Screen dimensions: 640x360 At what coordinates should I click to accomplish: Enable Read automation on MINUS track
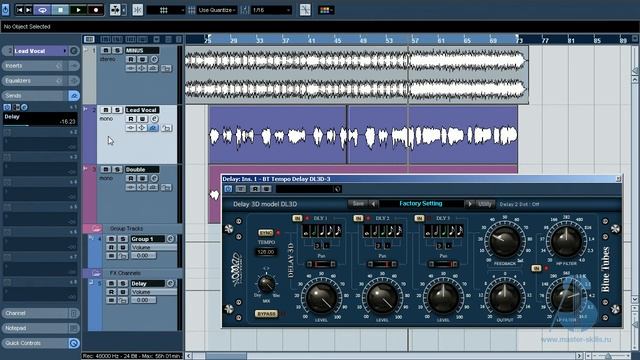[131, 59]
